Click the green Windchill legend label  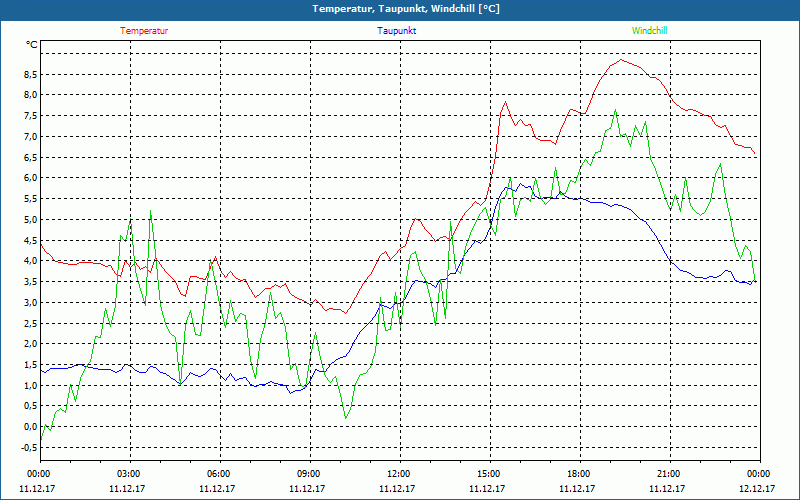coord(649,31)
